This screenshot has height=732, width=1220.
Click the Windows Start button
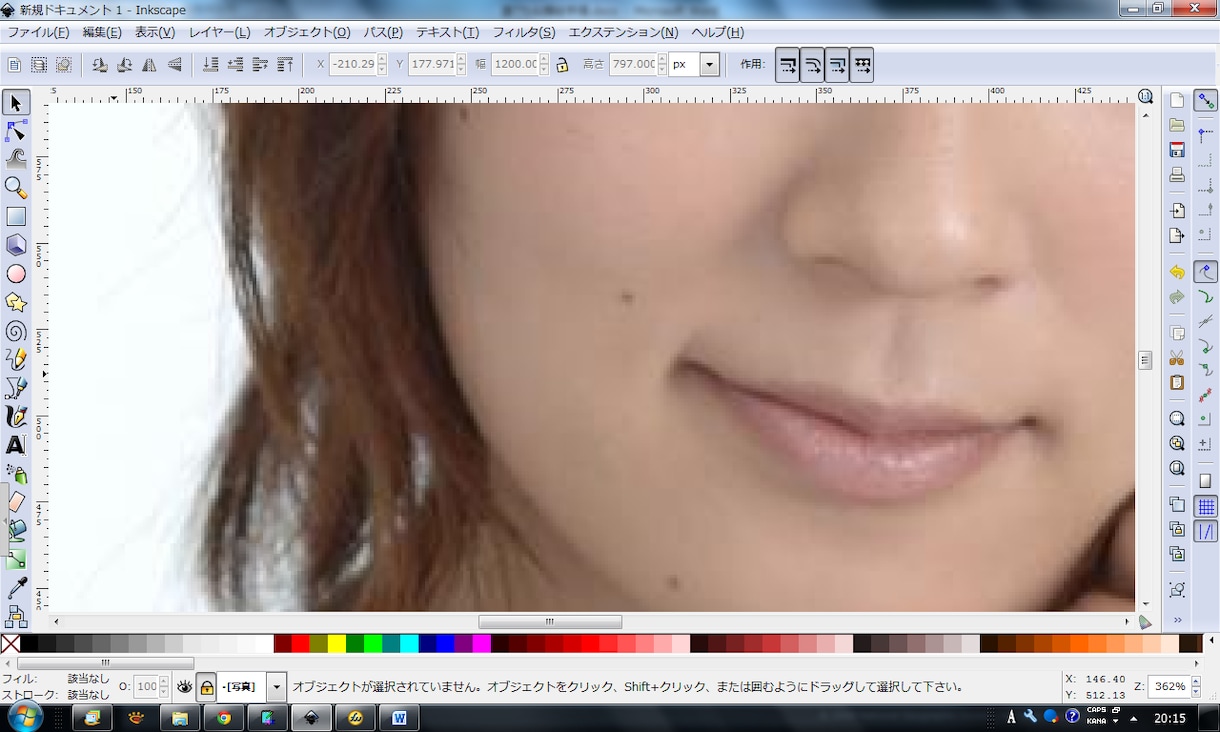point(24,717)
